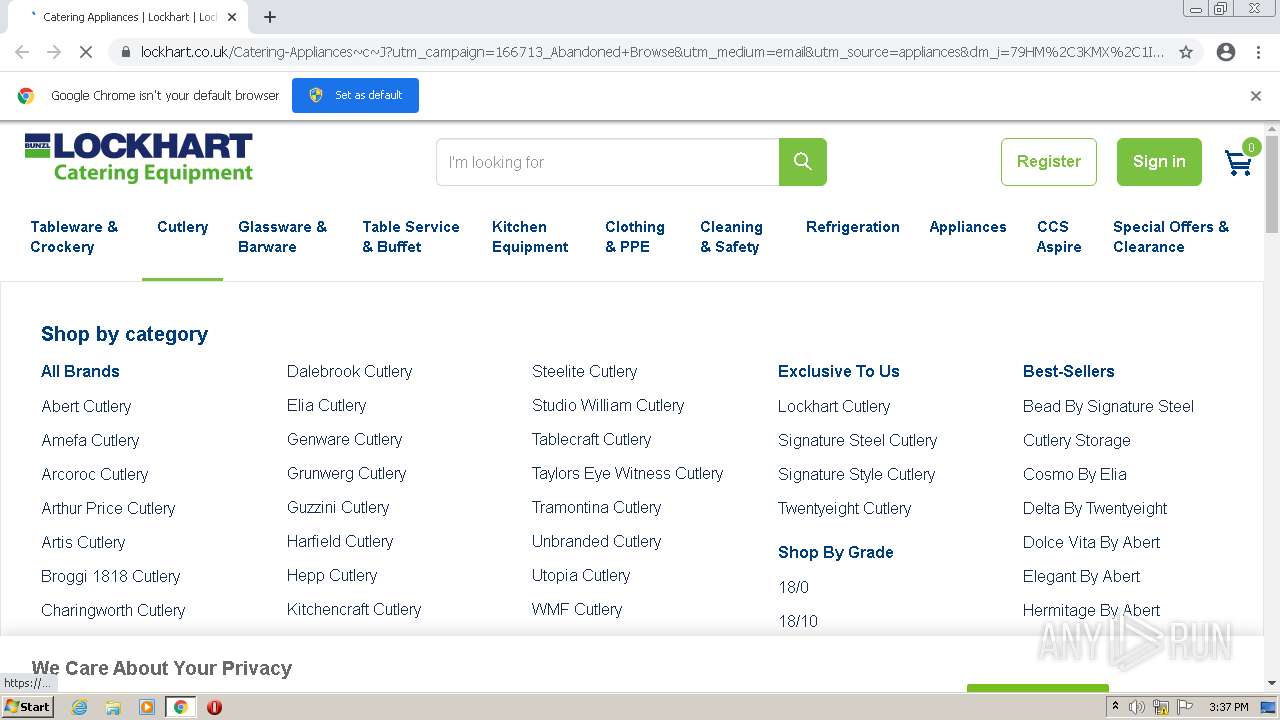The width and height of the screenshot is (1280, 720).
Task: Open the Windows Start menu
Action: pyautogui.click(x=28, y=707)
